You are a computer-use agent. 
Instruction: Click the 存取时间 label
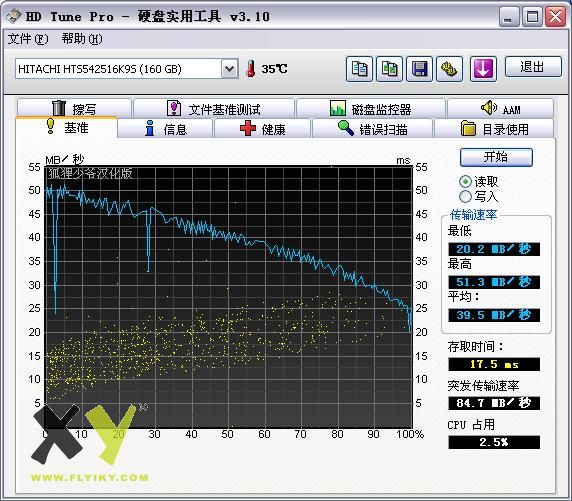tap(475, 346)
